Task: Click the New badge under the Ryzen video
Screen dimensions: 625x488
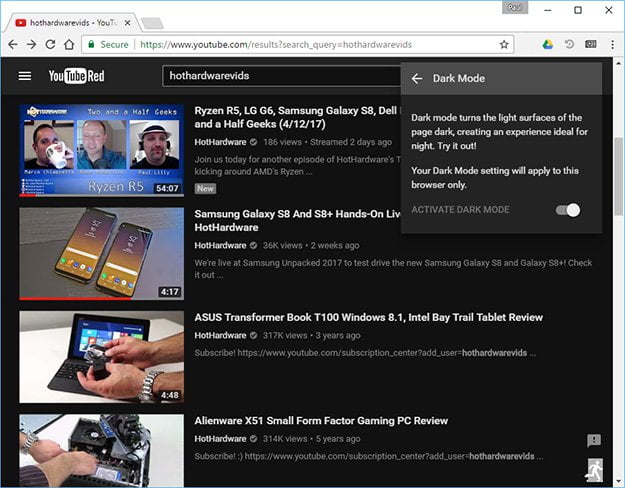Action: 205,189
